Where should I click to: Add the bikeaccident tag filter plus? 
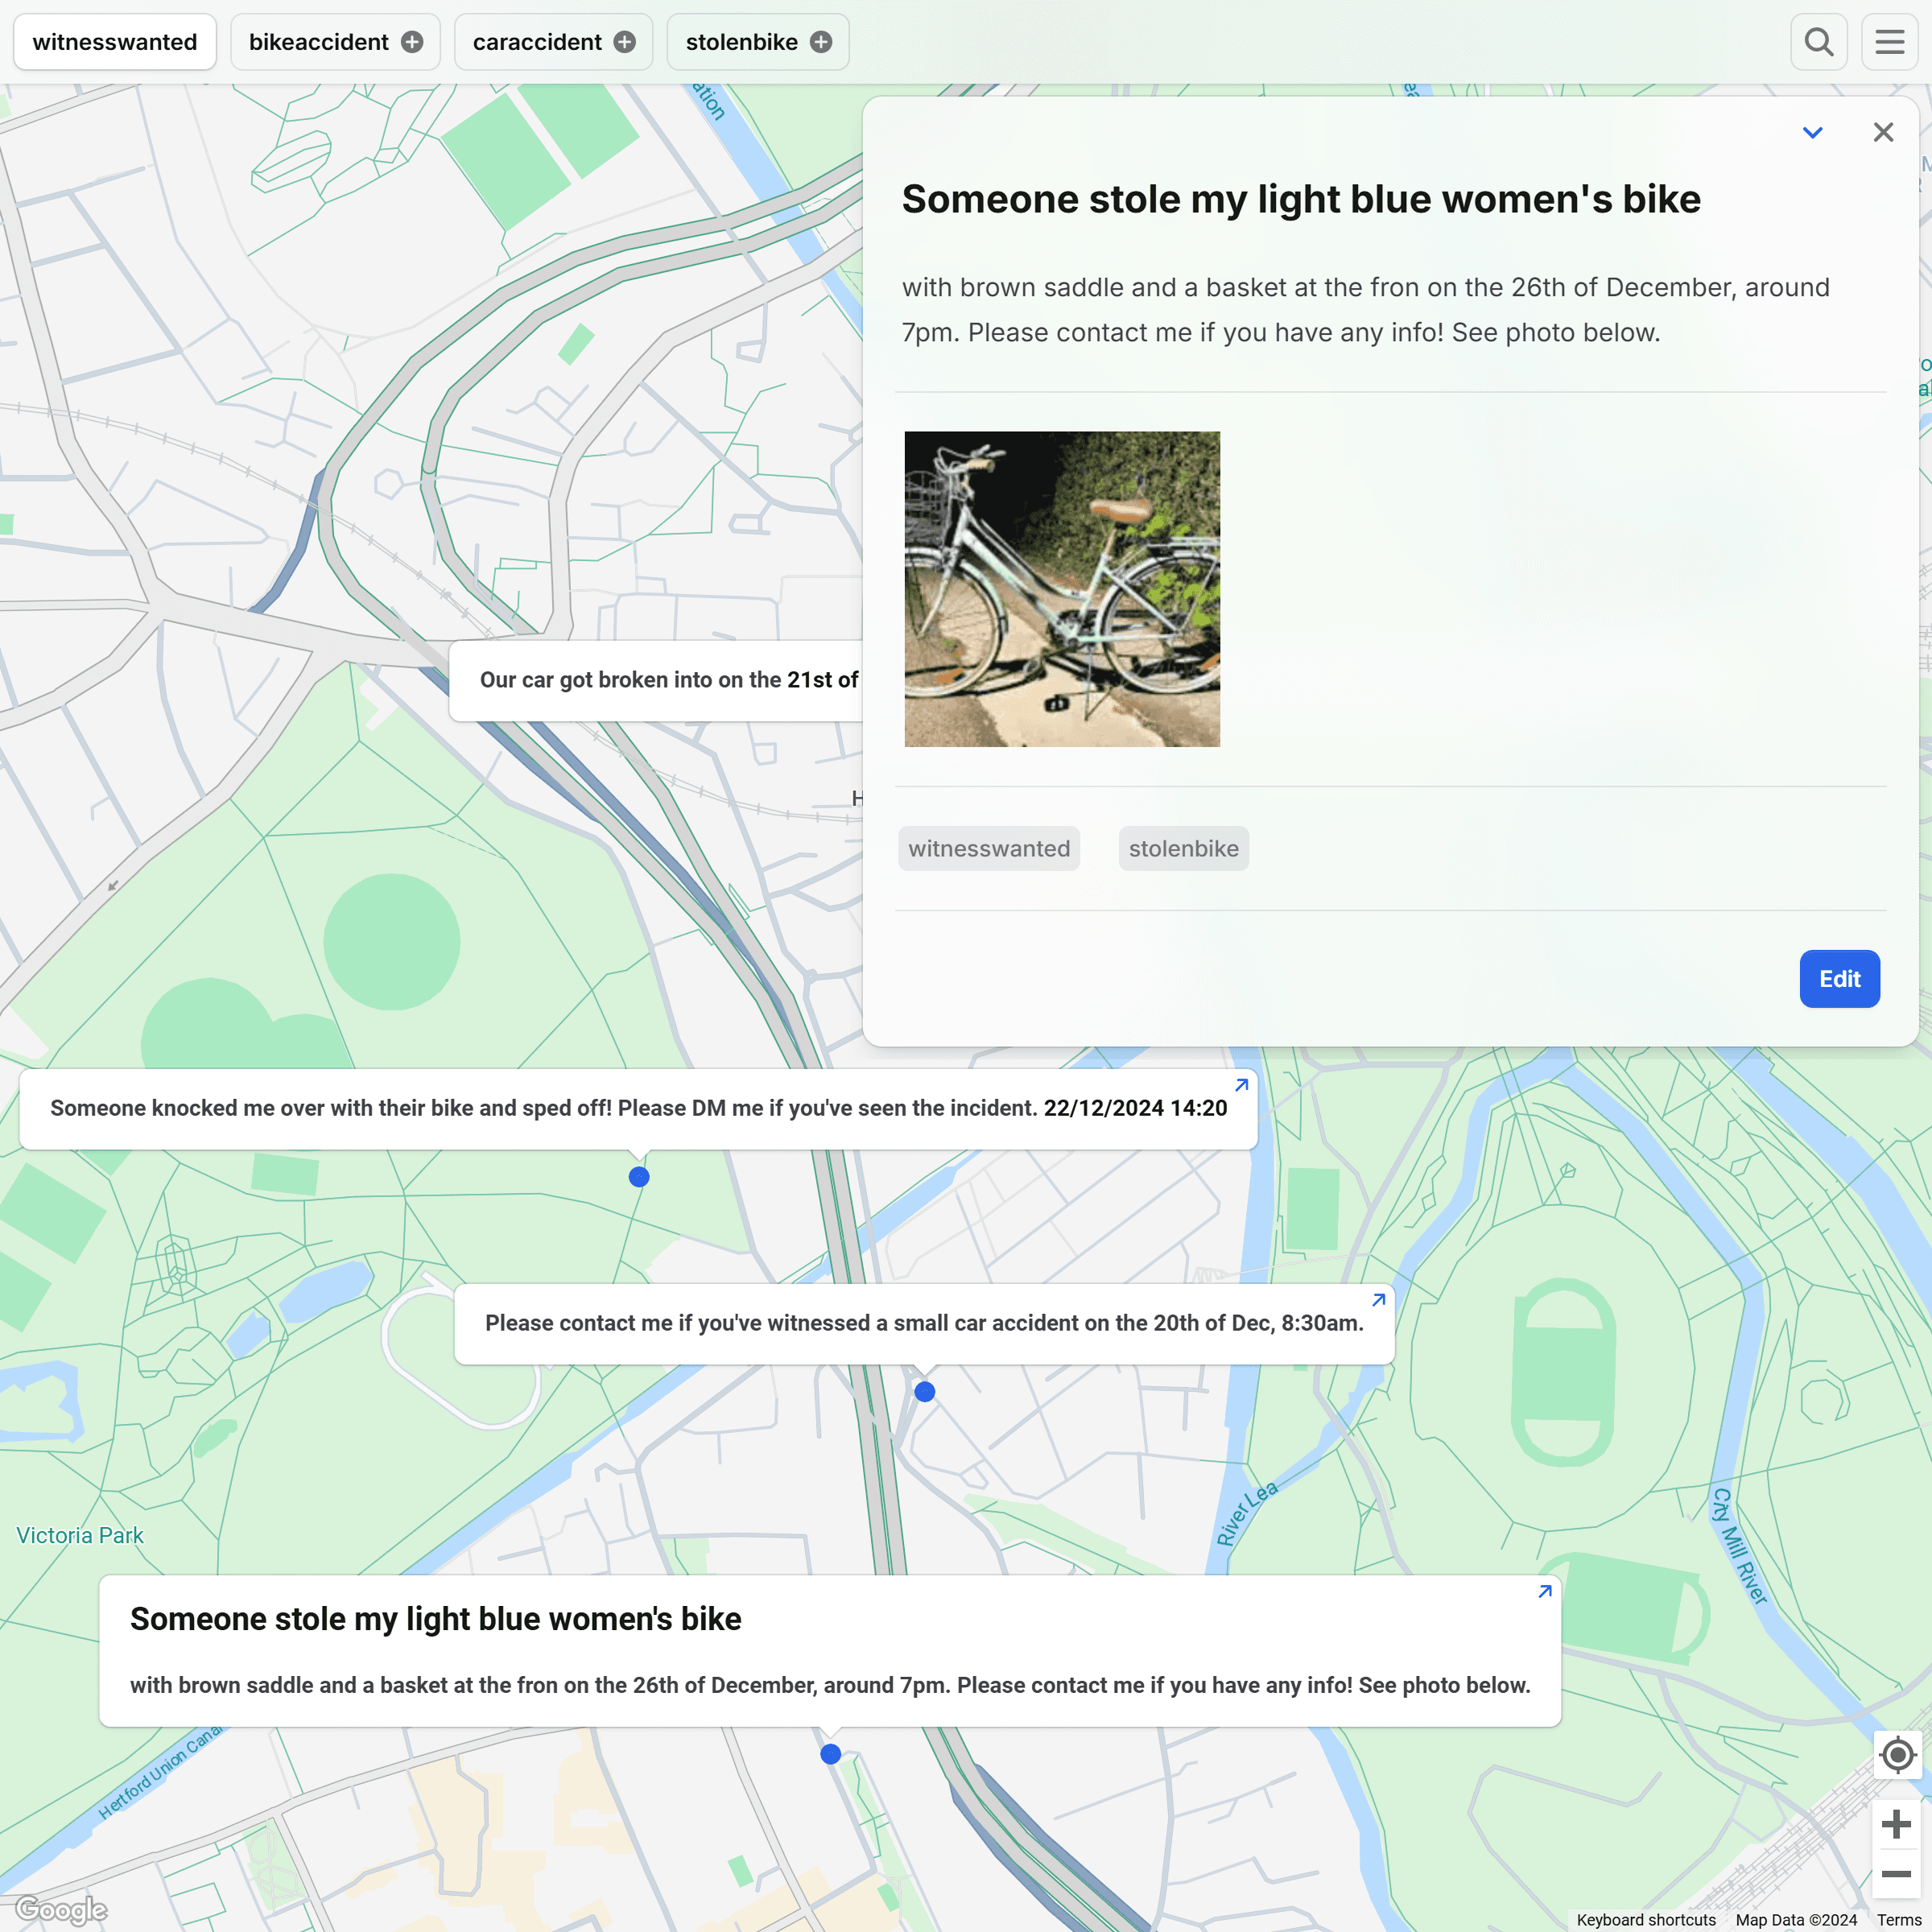tap(412, 42)
